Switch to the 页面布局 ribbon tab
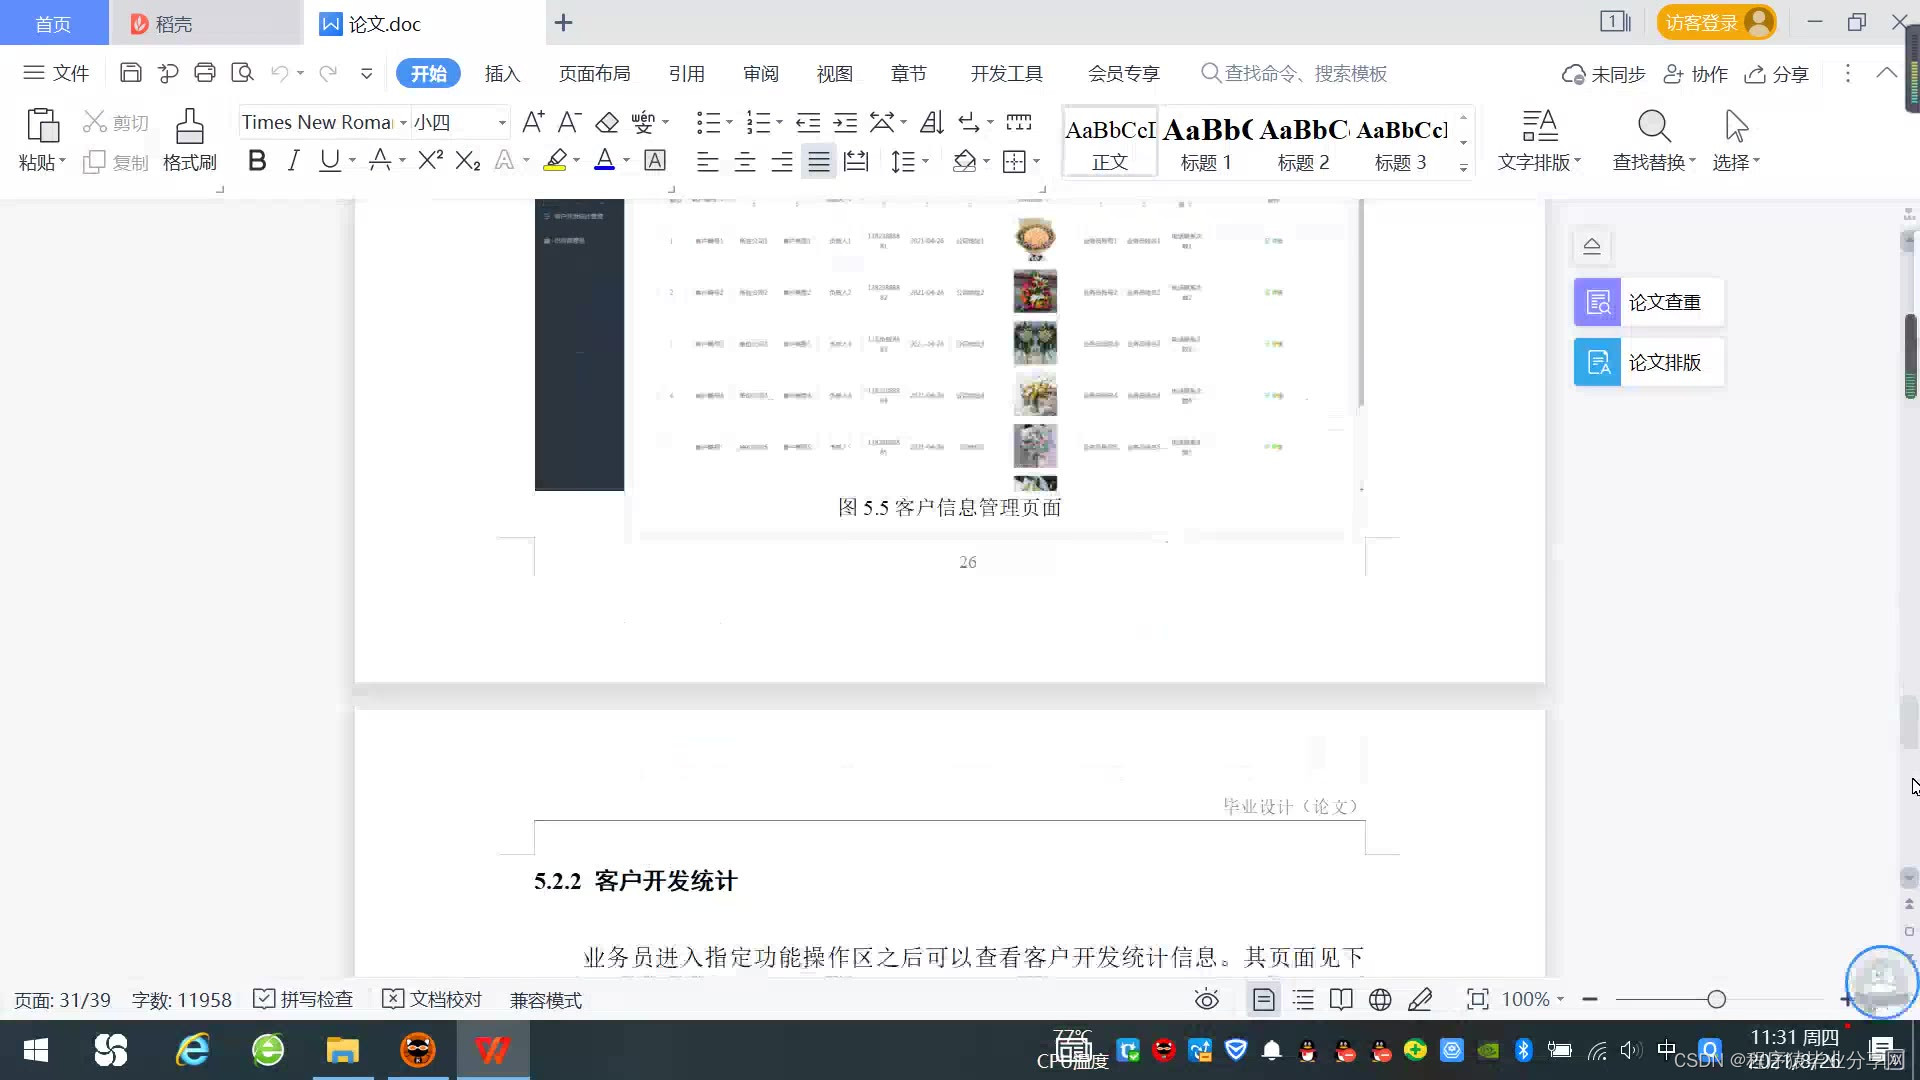 [x=594, y=74]
